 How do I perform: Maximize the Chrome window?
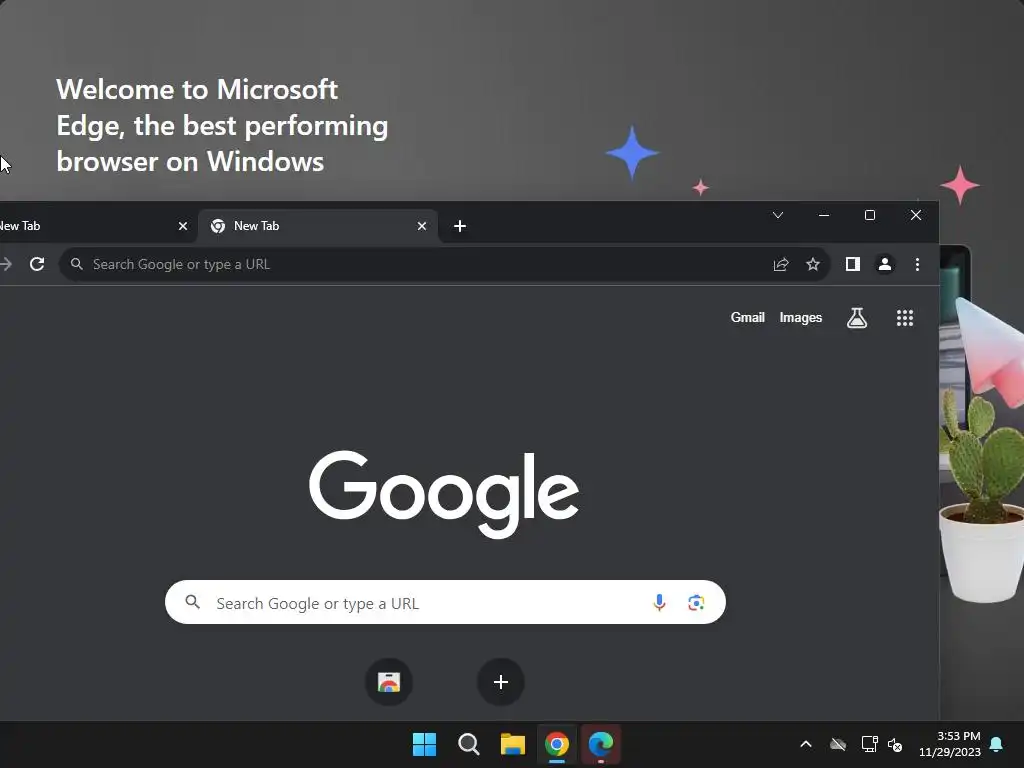870,215
